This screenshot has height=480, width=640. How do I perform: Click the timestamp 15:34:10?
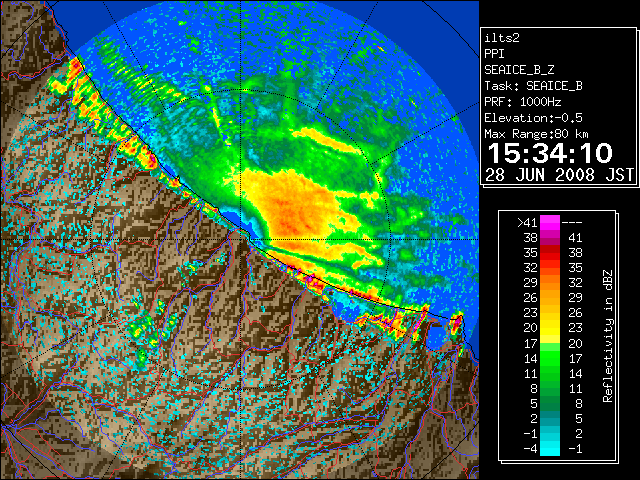pos(550,153)
